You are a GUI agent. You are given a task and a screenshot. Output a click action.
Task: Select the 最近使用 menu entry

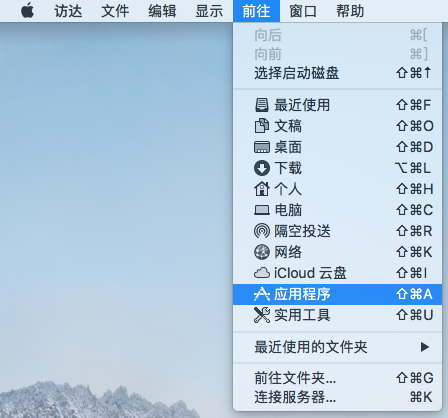click(x=337, y=105)
